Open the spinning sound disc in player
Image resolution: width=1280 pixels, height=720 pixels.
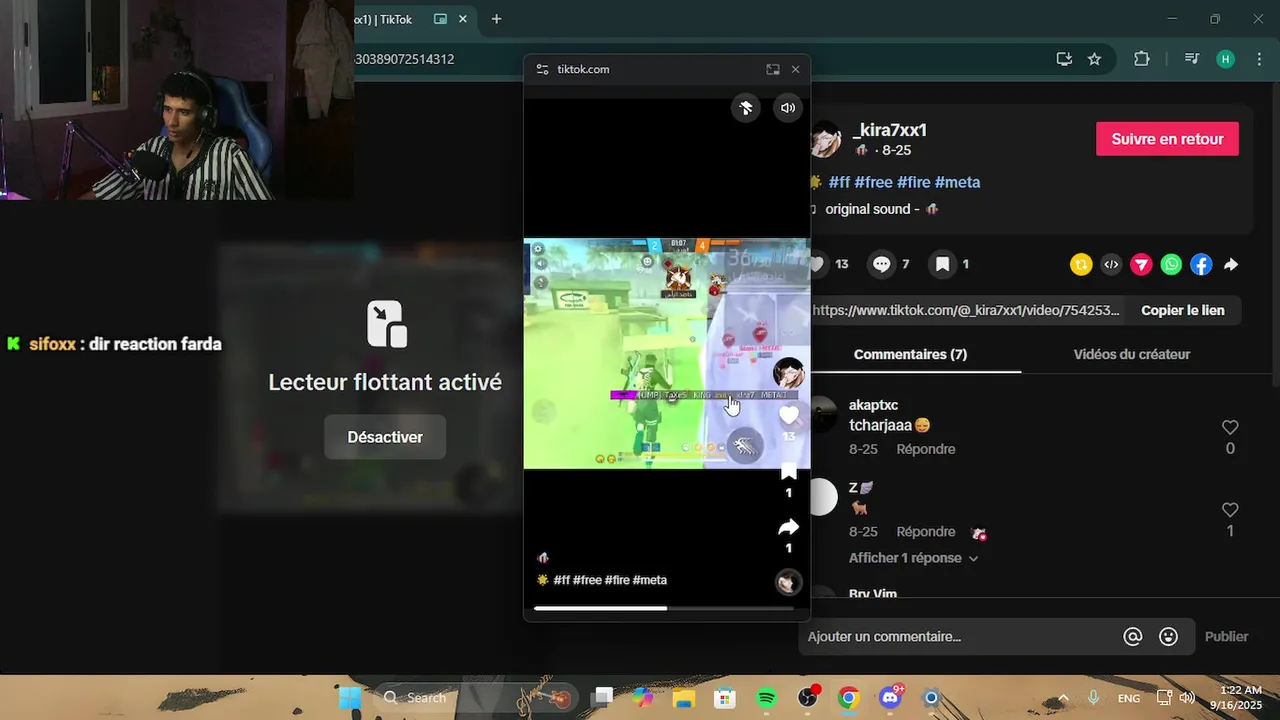coord(789,582)
